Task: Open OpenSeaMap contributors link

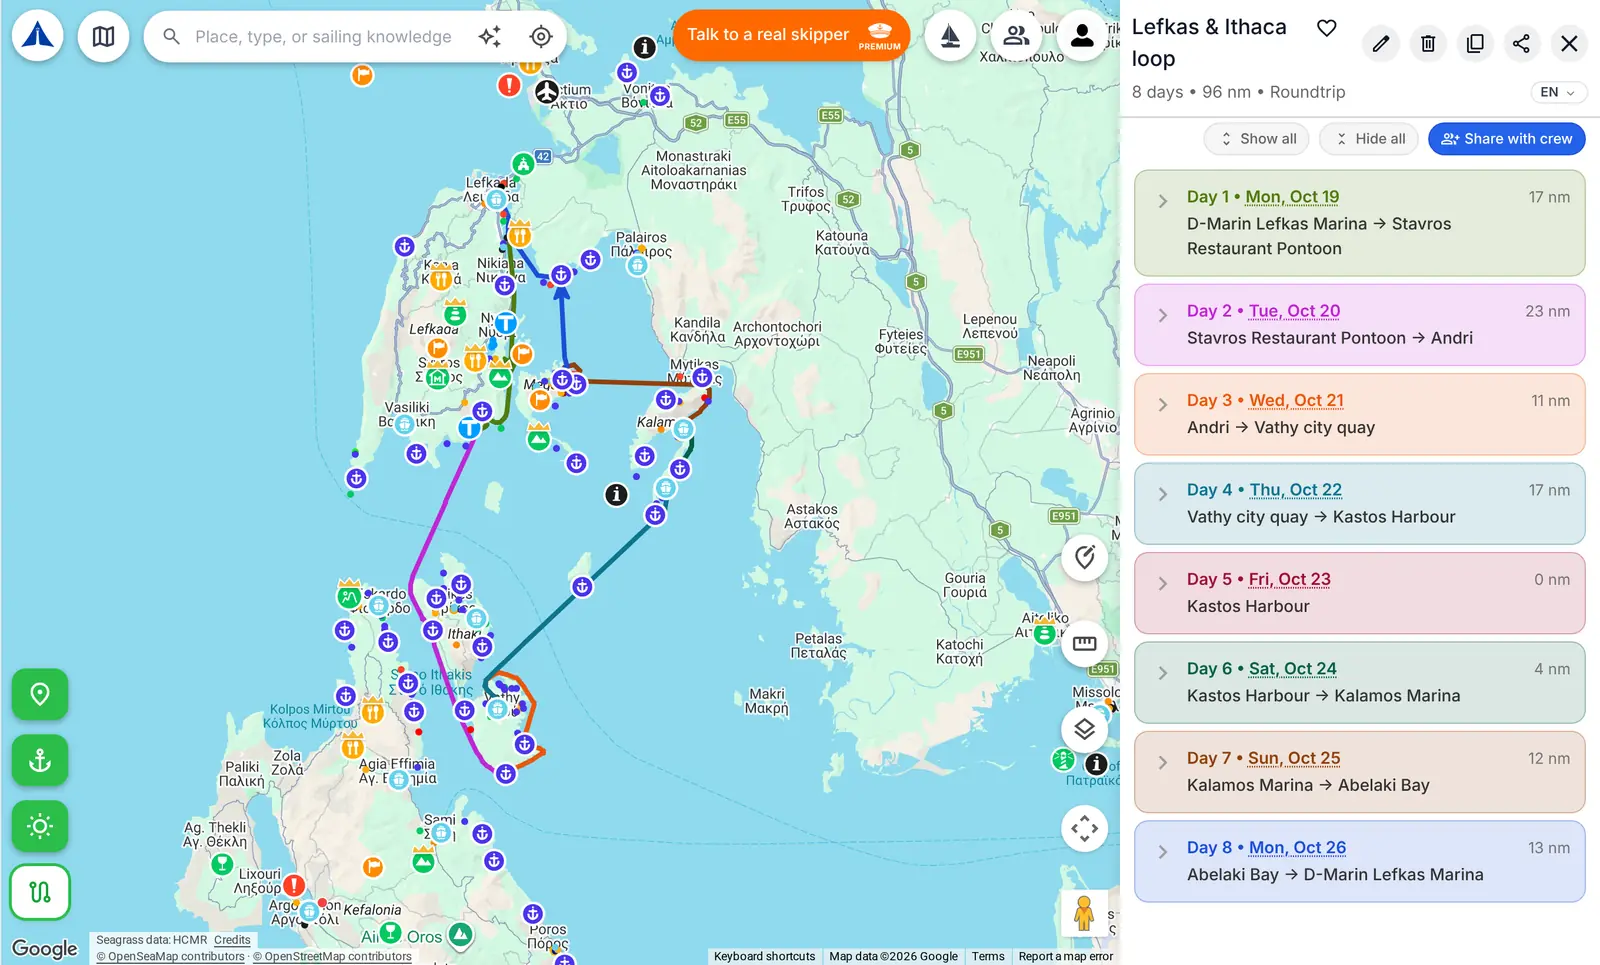Action: pos(171,957)
